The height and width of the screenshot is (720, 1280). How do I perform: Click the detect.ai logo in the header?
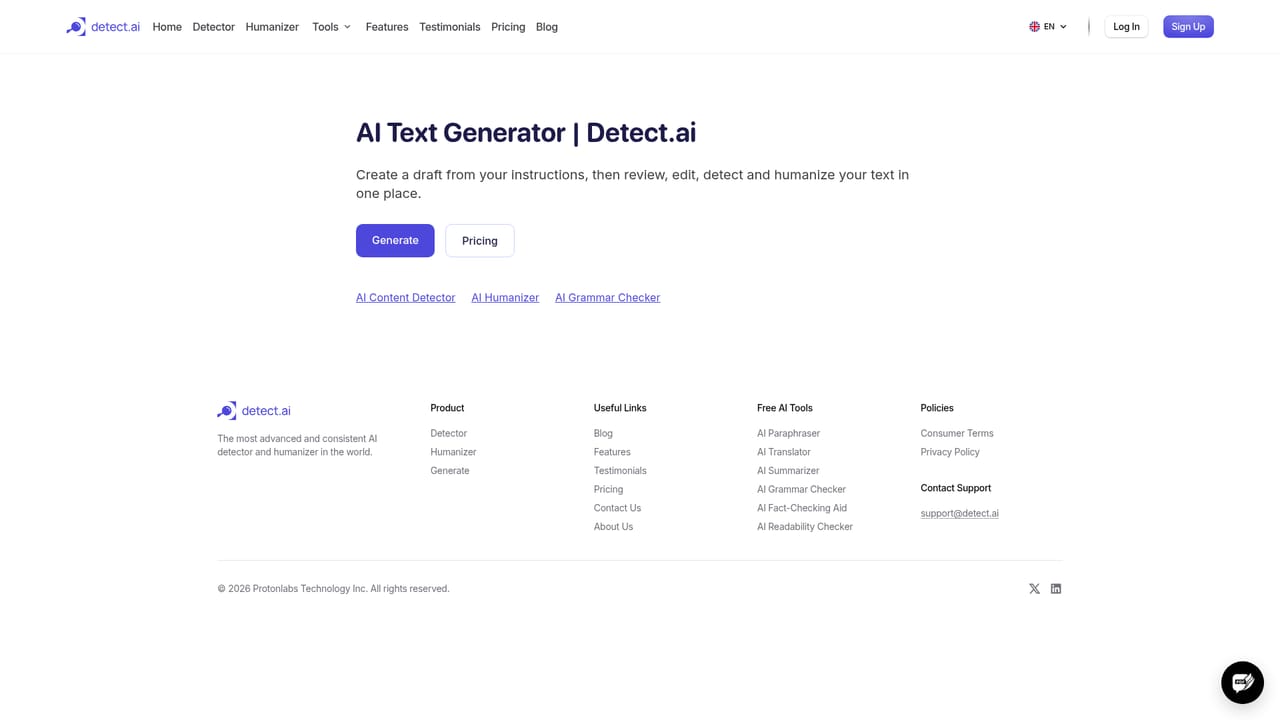tap(103, 27)
